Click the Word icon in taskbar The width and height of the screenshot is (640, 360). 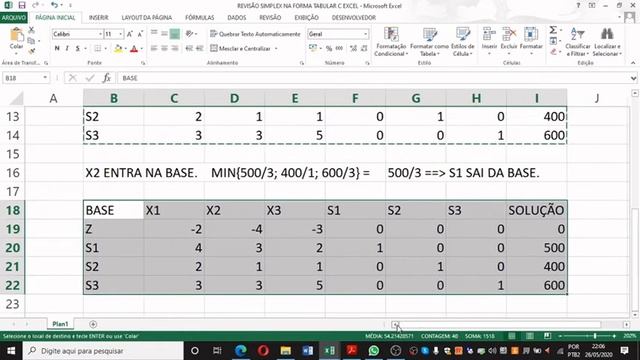pyautogui.click(x=308, y=351)
